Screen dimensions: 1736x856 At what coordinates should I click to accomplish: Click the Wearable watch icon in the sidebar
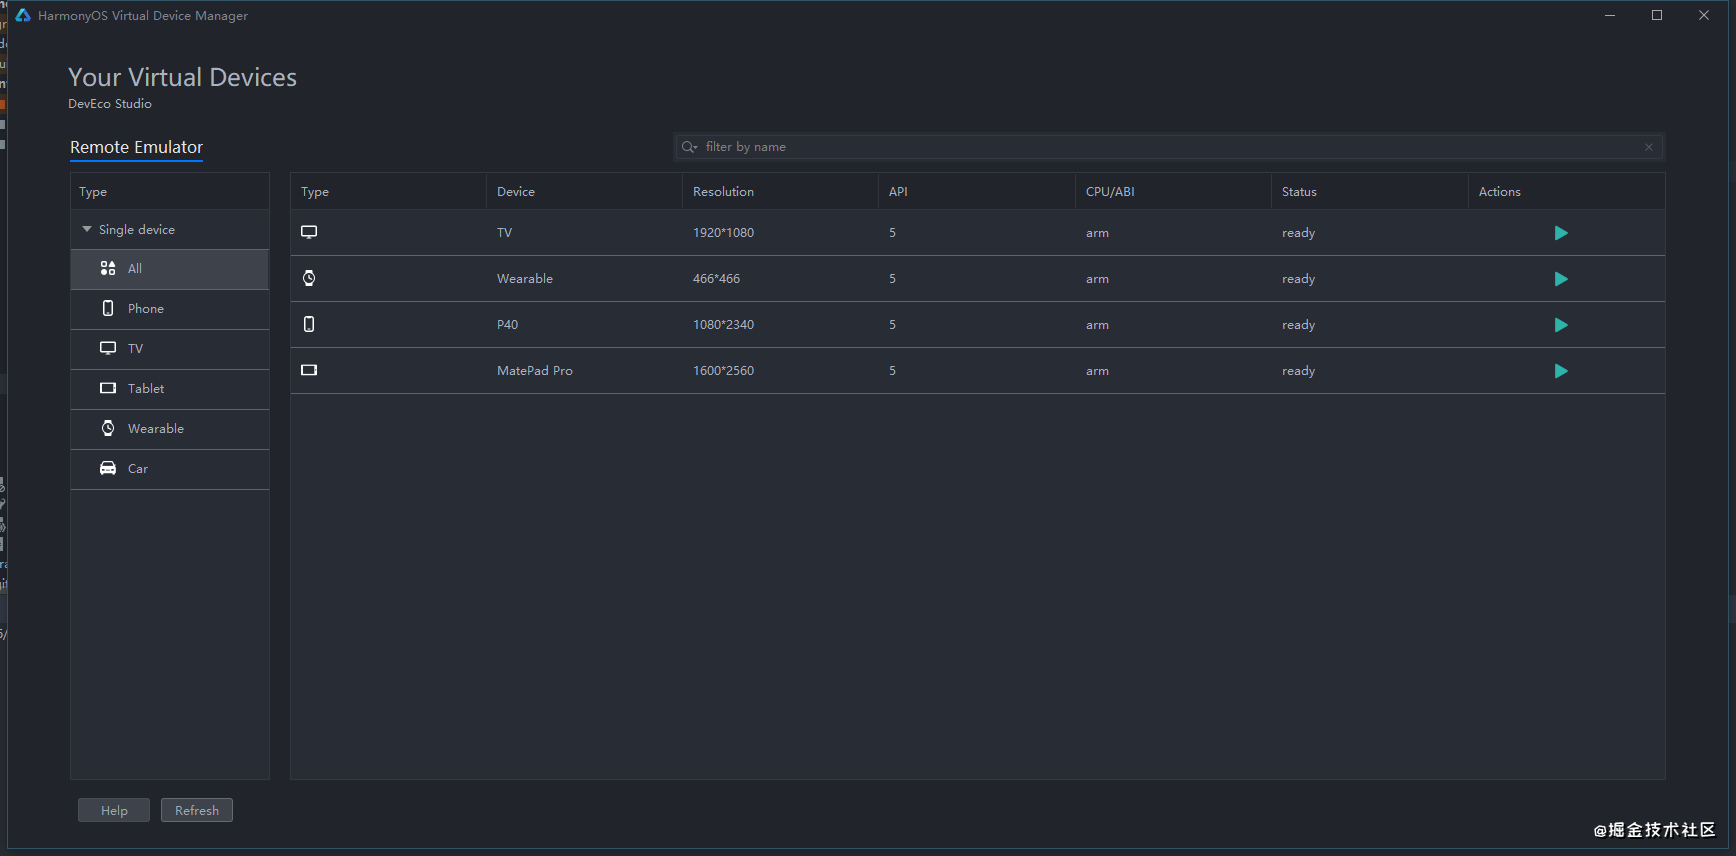click(108, 428)
